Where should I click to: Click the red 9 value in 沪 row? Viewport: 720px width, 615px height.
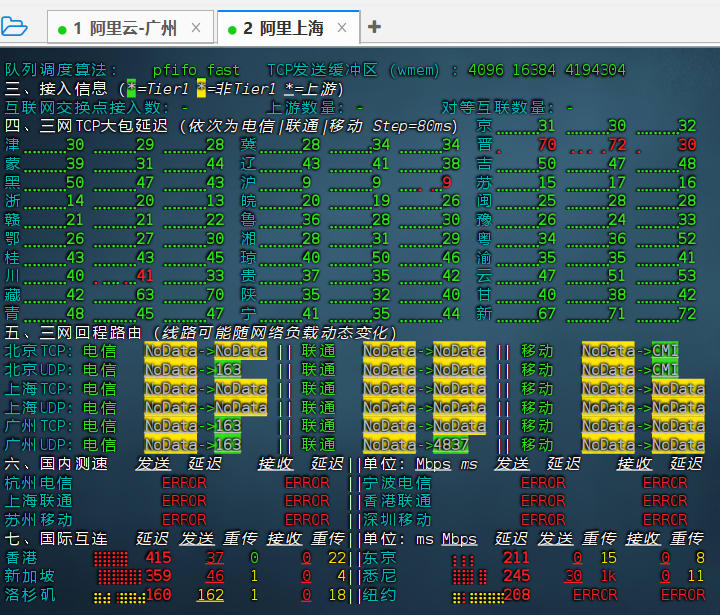(x=446, y=182)
